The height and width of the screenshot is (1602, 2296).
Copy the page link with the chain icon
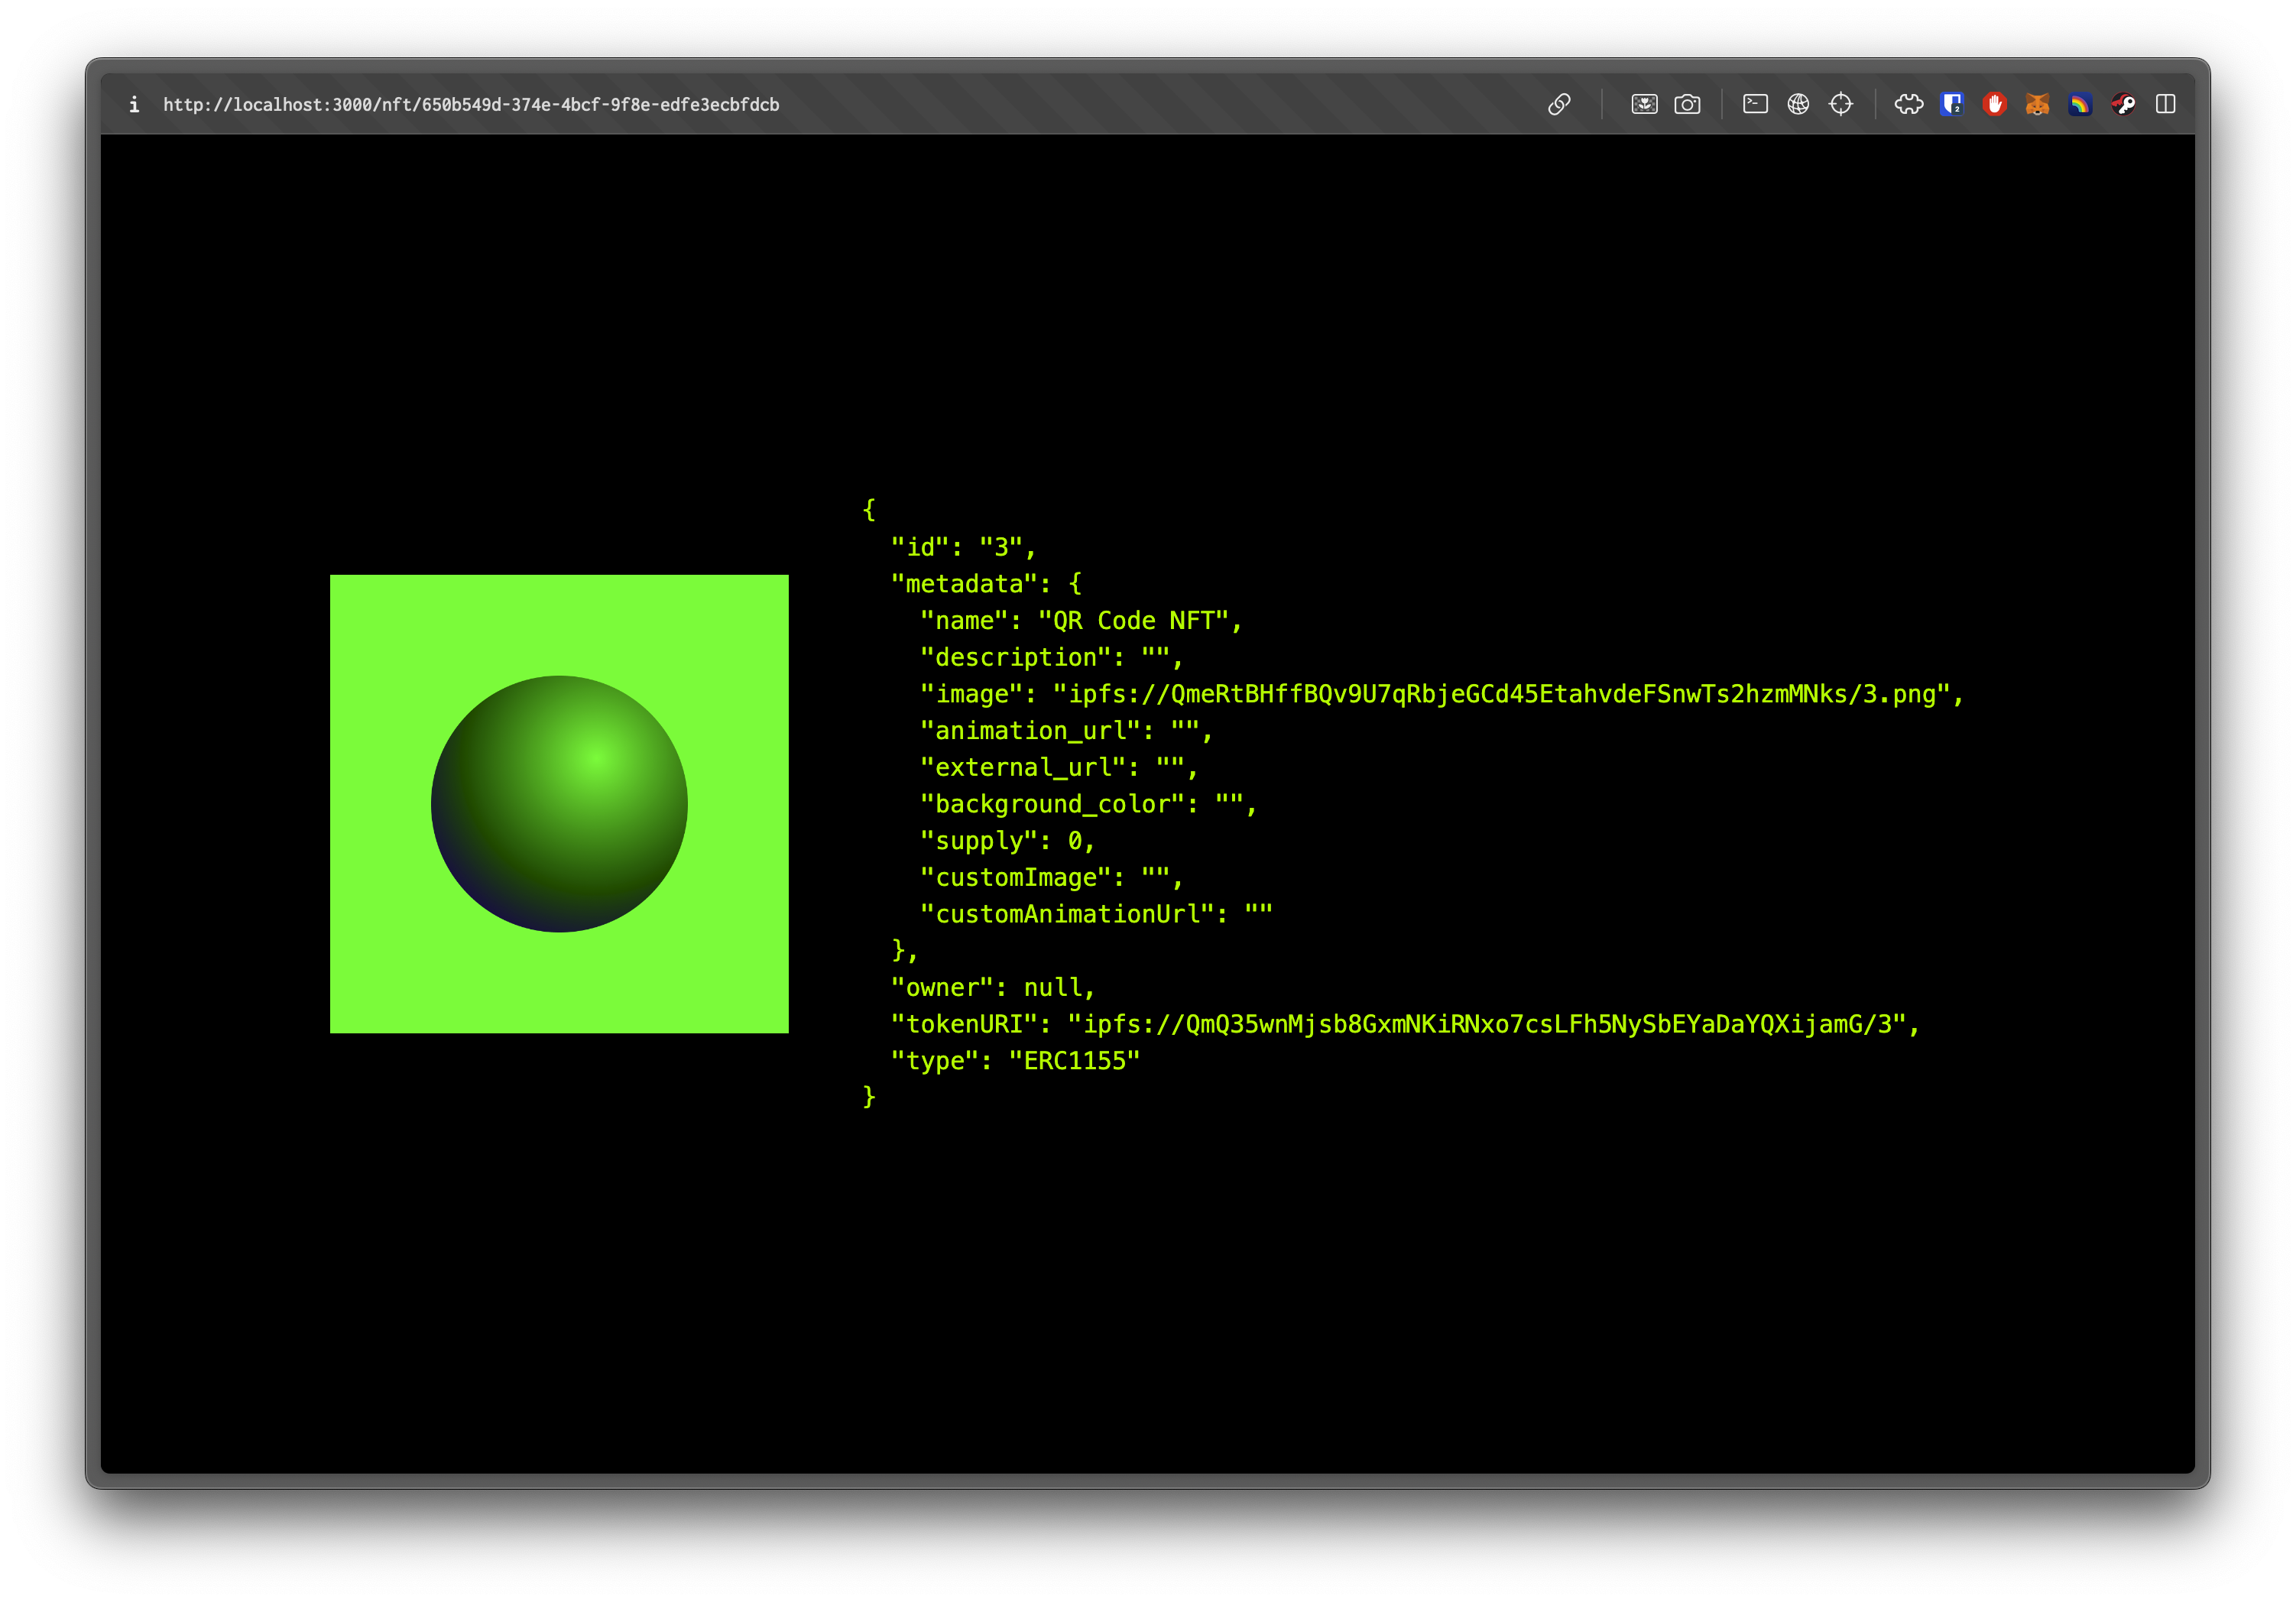pyautogui.click(x=1559, y=104)
